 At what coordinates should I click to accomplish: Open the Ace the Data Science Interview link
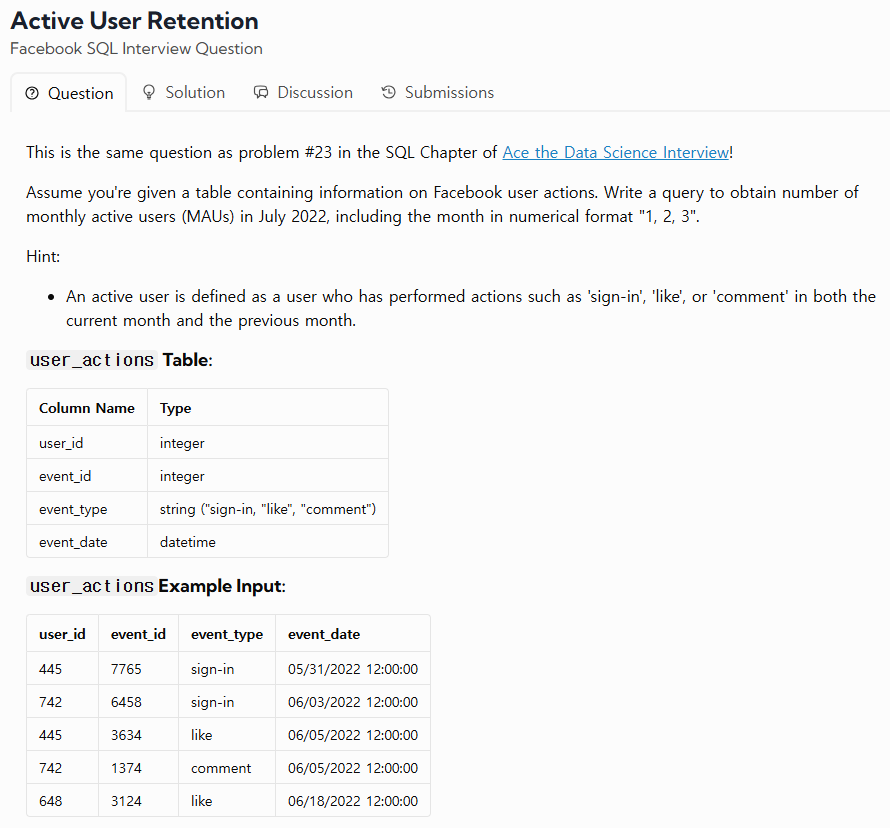(x=615, y=152)
